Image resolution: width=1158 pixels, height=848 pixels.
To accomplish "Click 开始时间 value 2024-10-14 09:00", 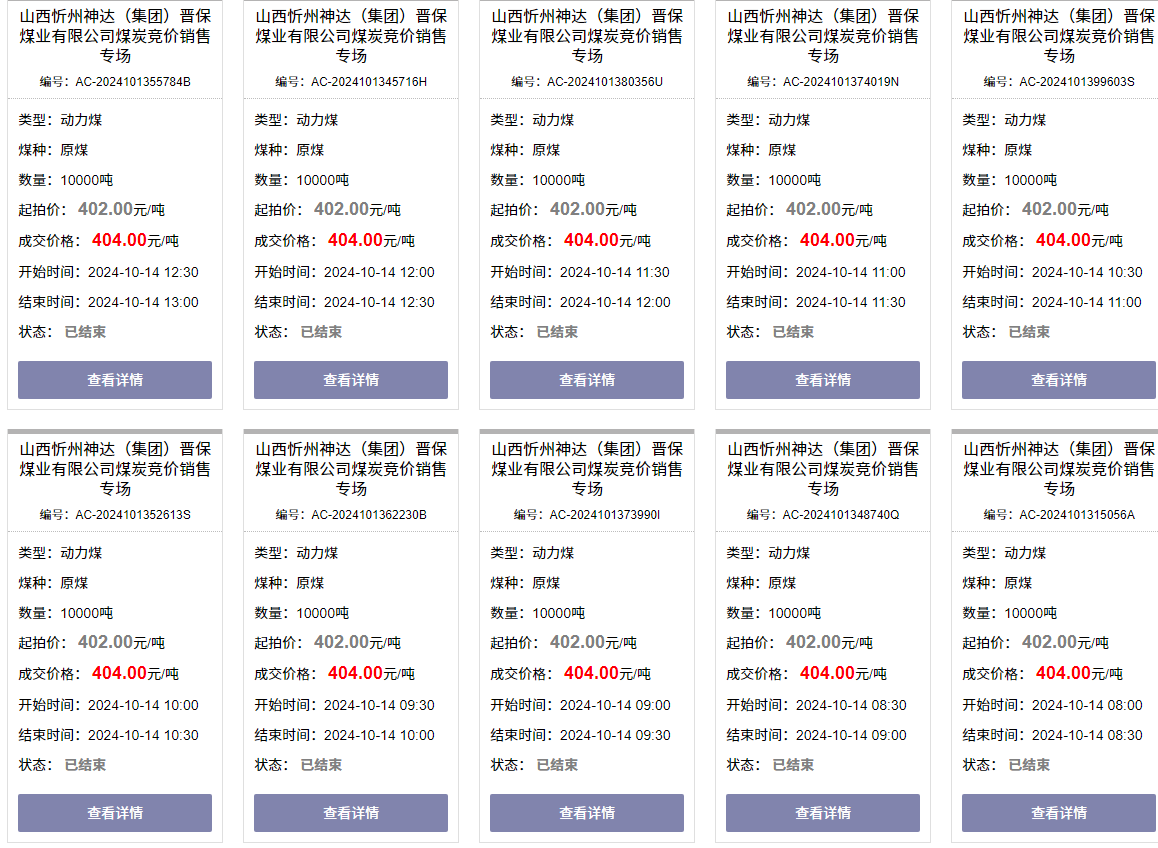I will click(x=615, y=705).
